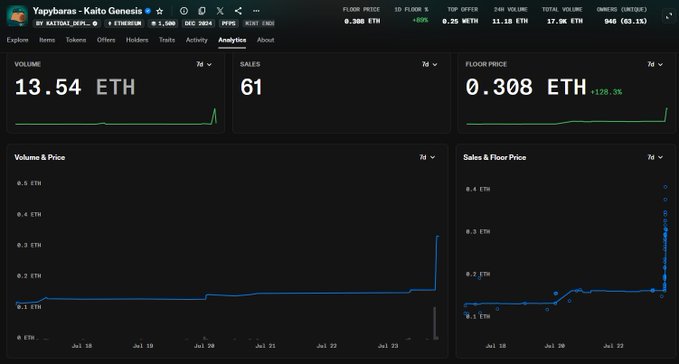Viewport: 679px width, 364px height.
Task: Click the 61 sales count value
Action: pyautogui.click(x=251, y=87)
